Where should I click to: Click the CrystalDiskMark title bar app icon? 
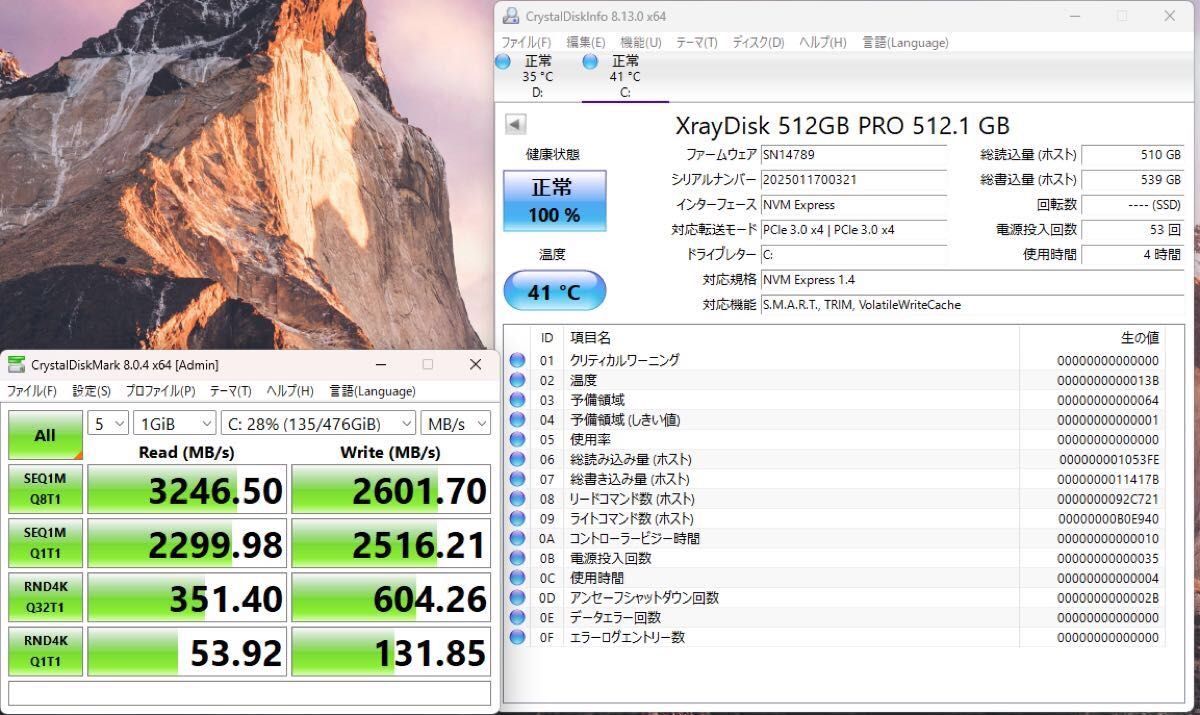(x=16, y=364)
